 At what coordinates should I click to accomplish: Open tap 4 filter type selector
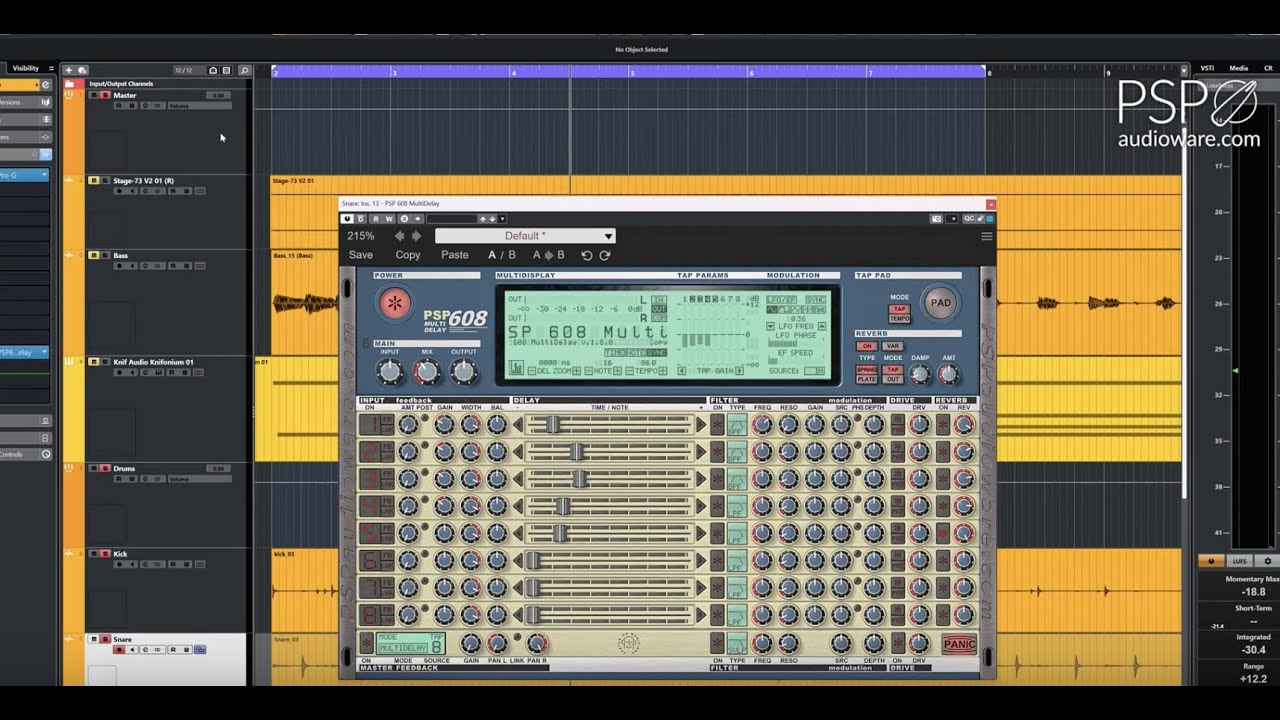click(737, 506)
